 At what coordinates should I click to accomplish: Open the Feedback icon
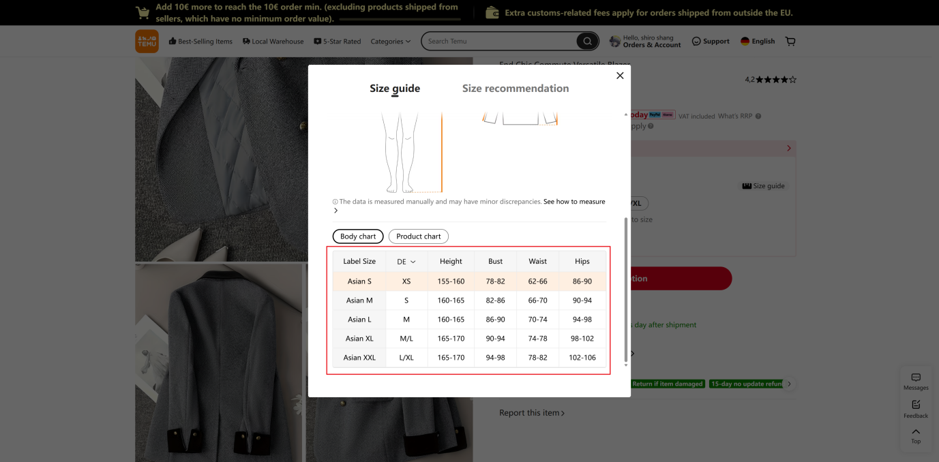click(x=916, y=409)
